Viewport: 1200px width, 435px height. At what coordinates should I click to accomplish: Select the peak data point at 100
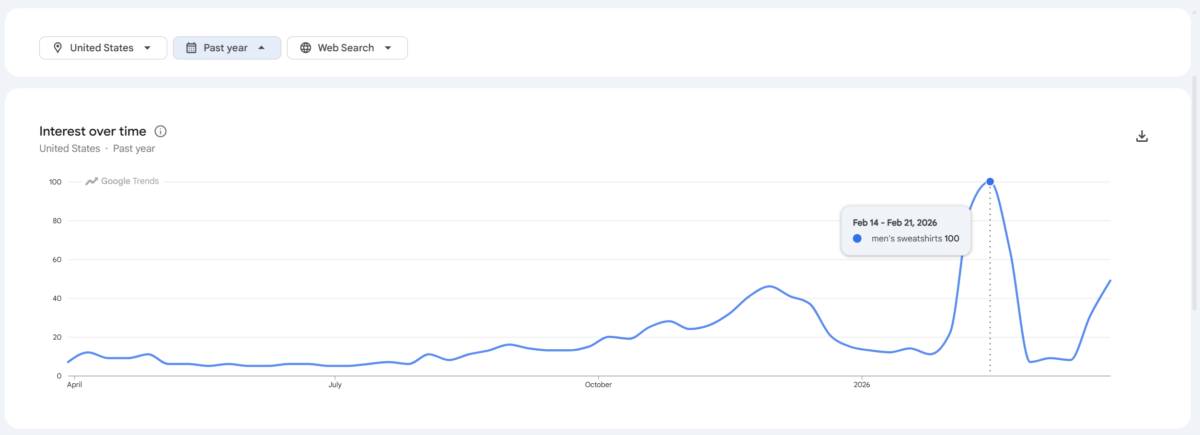[x=990, y=181]
